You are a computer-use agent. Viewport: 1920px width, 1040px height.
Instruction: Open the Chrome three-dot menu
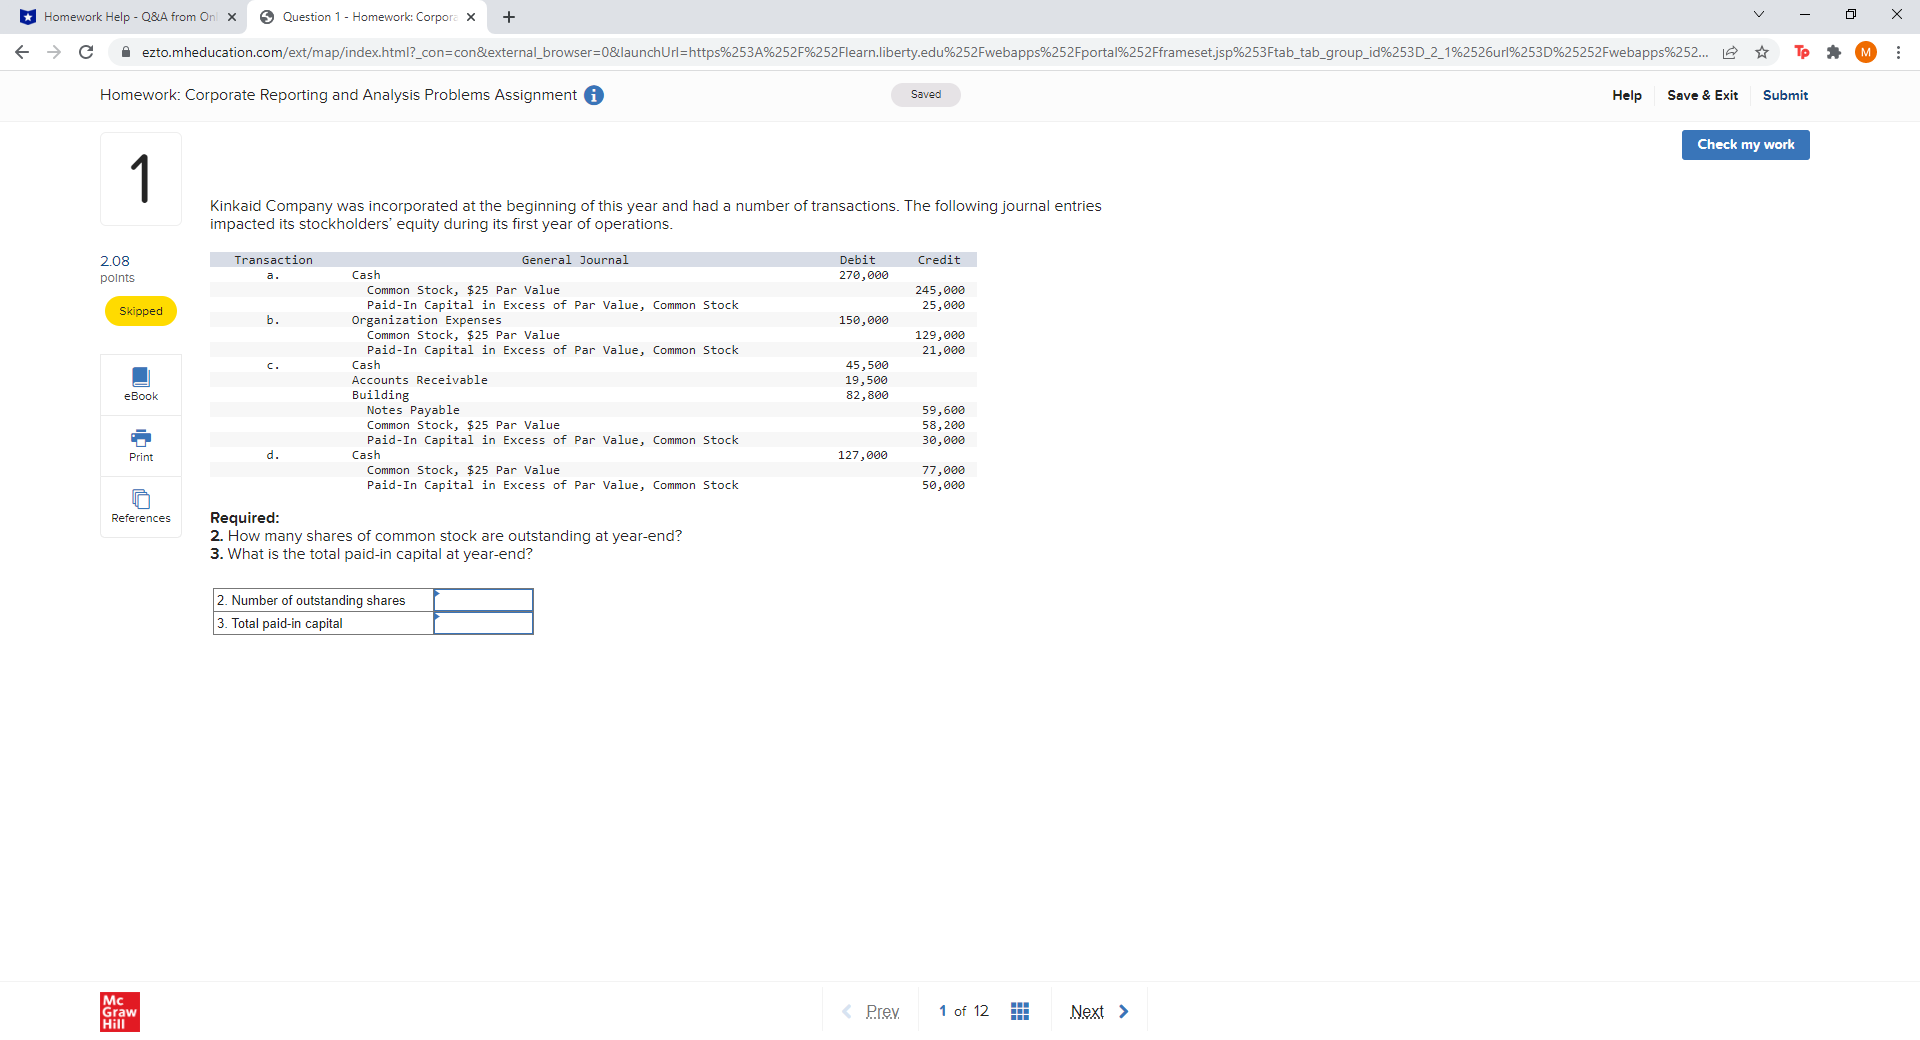point(1898,52)
